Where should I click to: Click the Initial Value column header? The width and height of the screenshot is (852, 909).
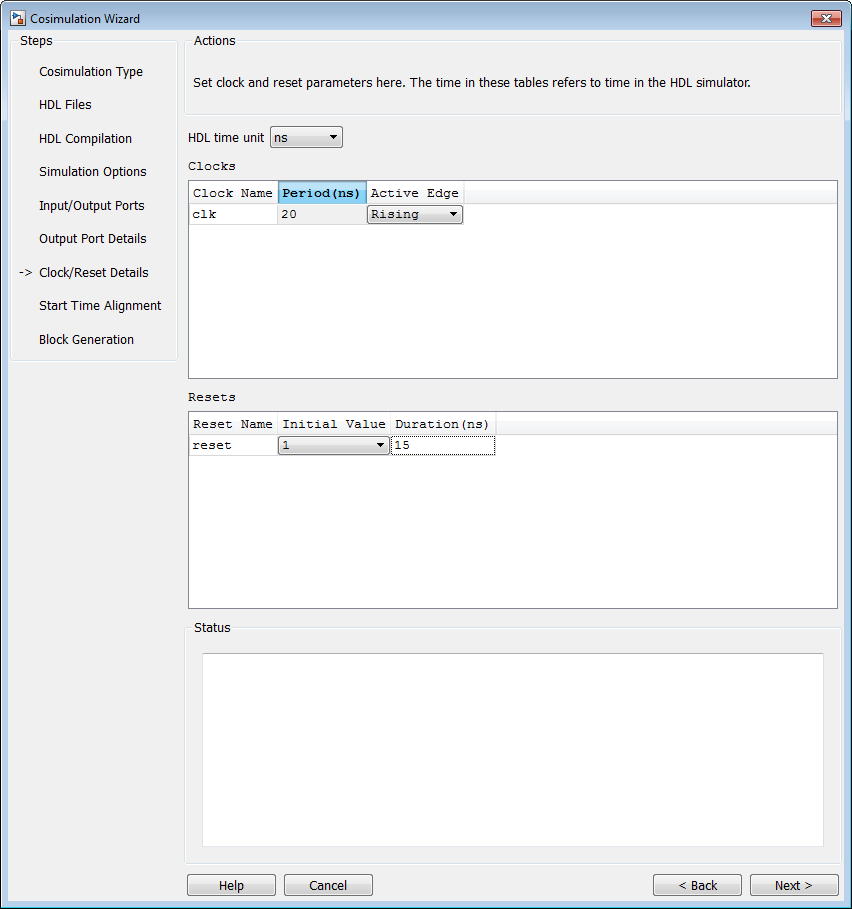point(334,424)
